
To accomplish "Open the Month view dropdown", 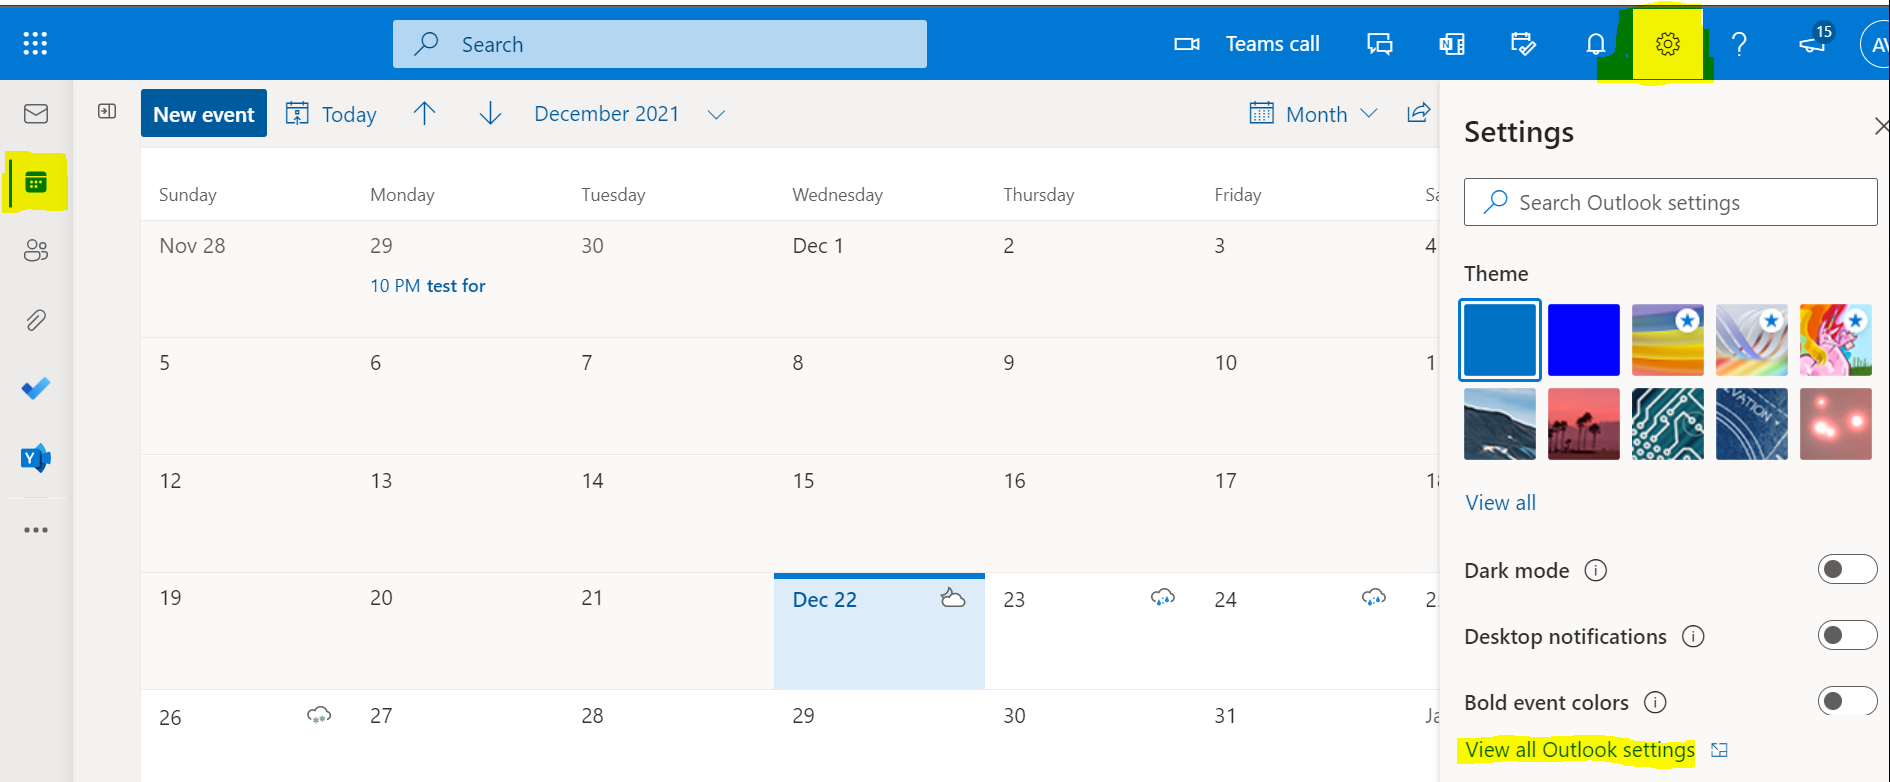I will (x=1315, y=114).
